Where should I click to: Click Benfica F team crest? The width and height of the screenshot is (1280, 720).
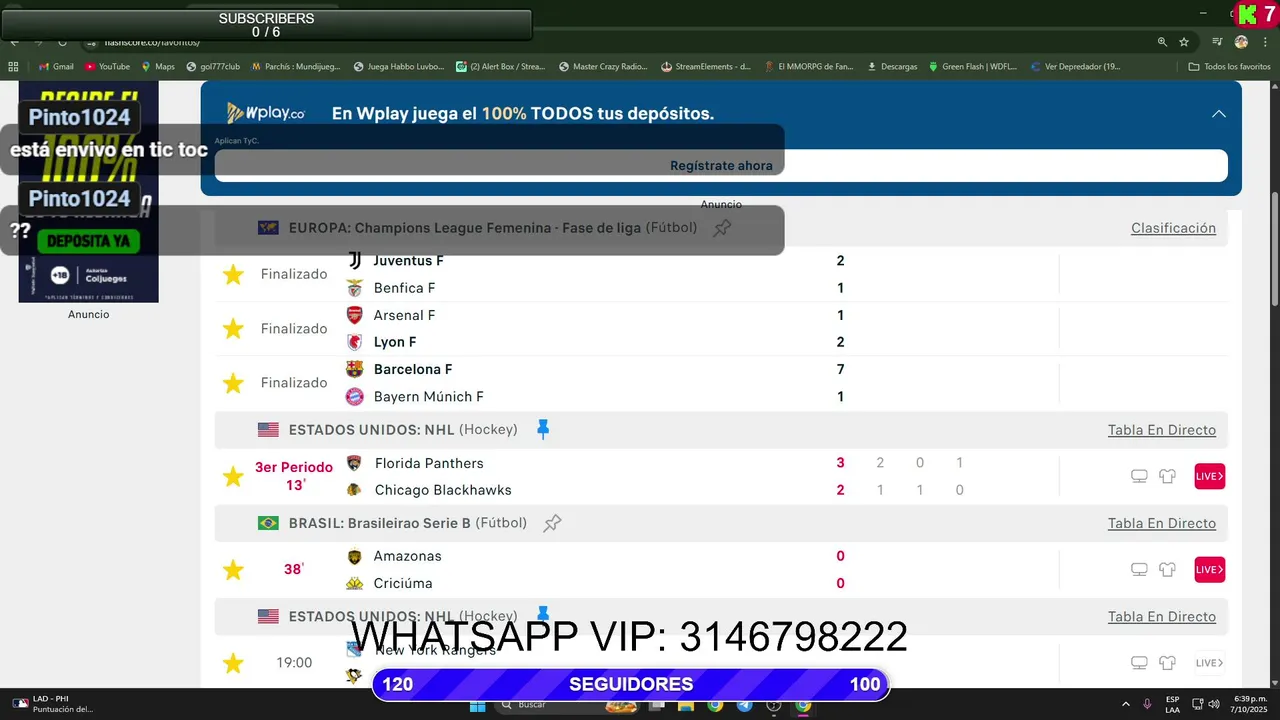point(355,288)
